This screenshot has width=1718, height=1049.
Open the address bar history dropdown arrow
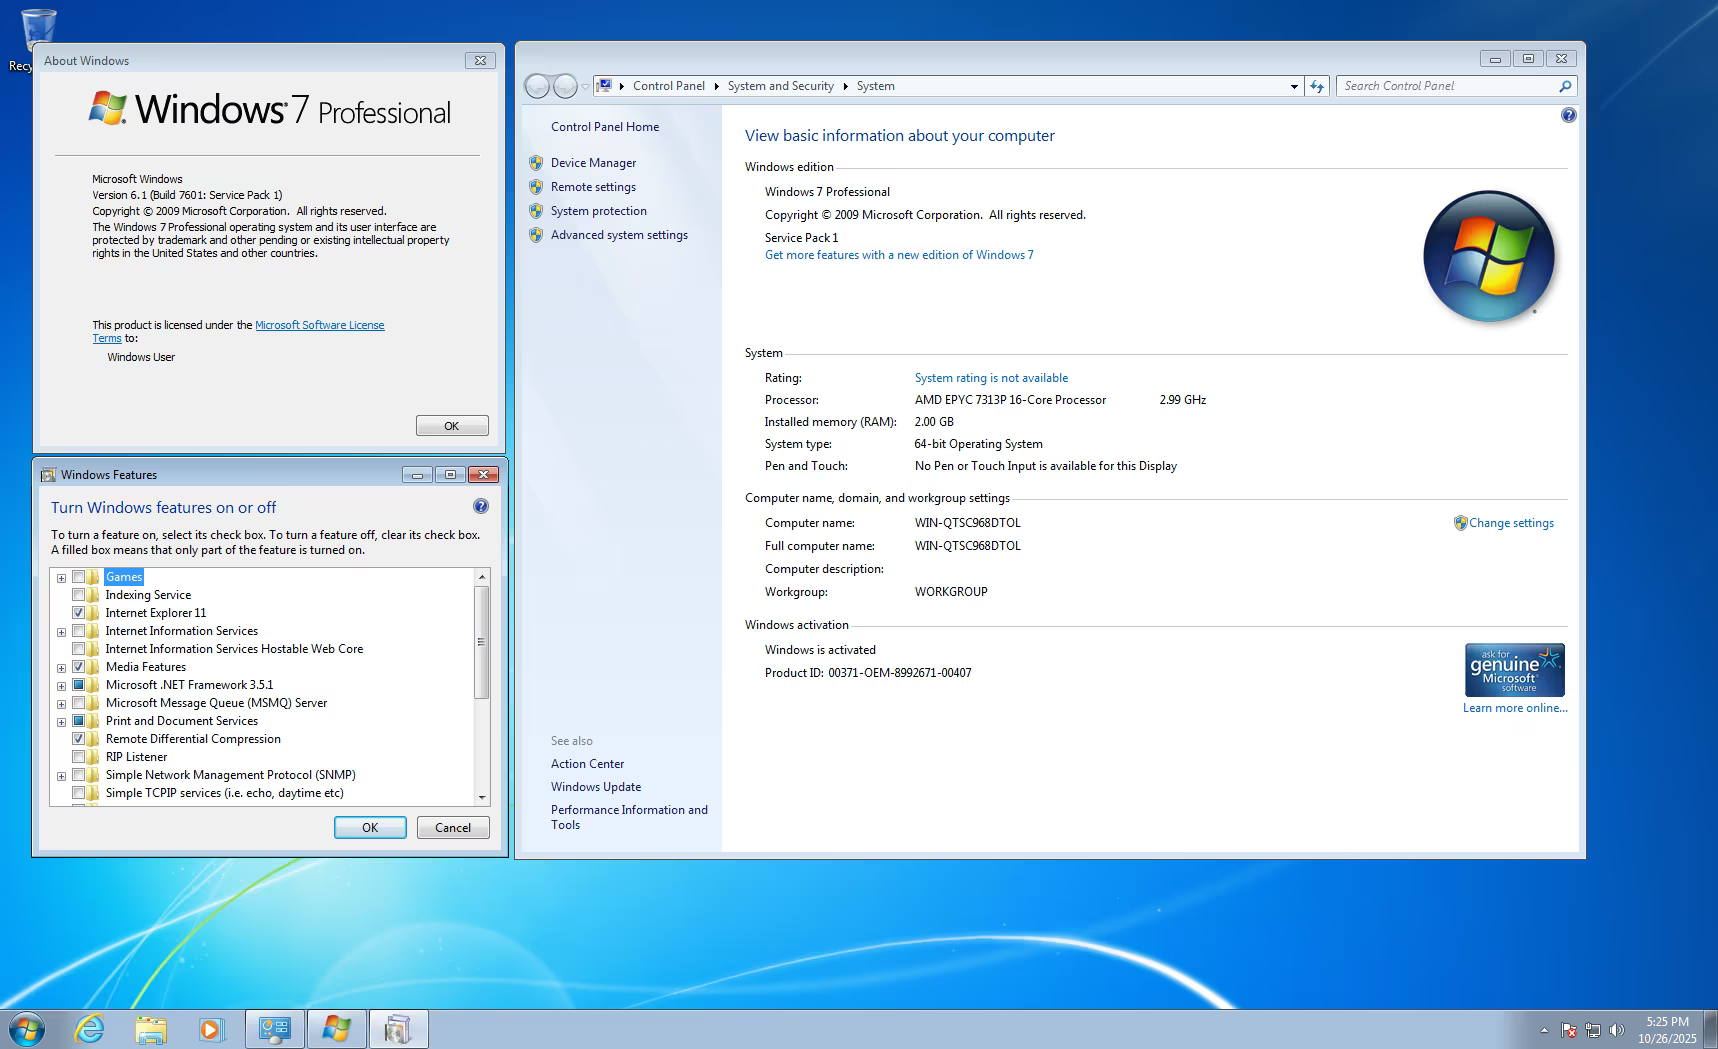pyautogui.click(x=1294, y=86)
